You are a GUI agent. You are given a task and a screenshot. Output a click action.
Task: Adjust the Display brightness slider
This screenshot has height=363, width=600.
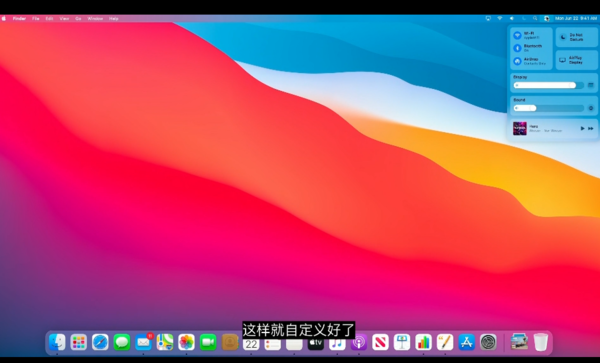pos(548,85)
